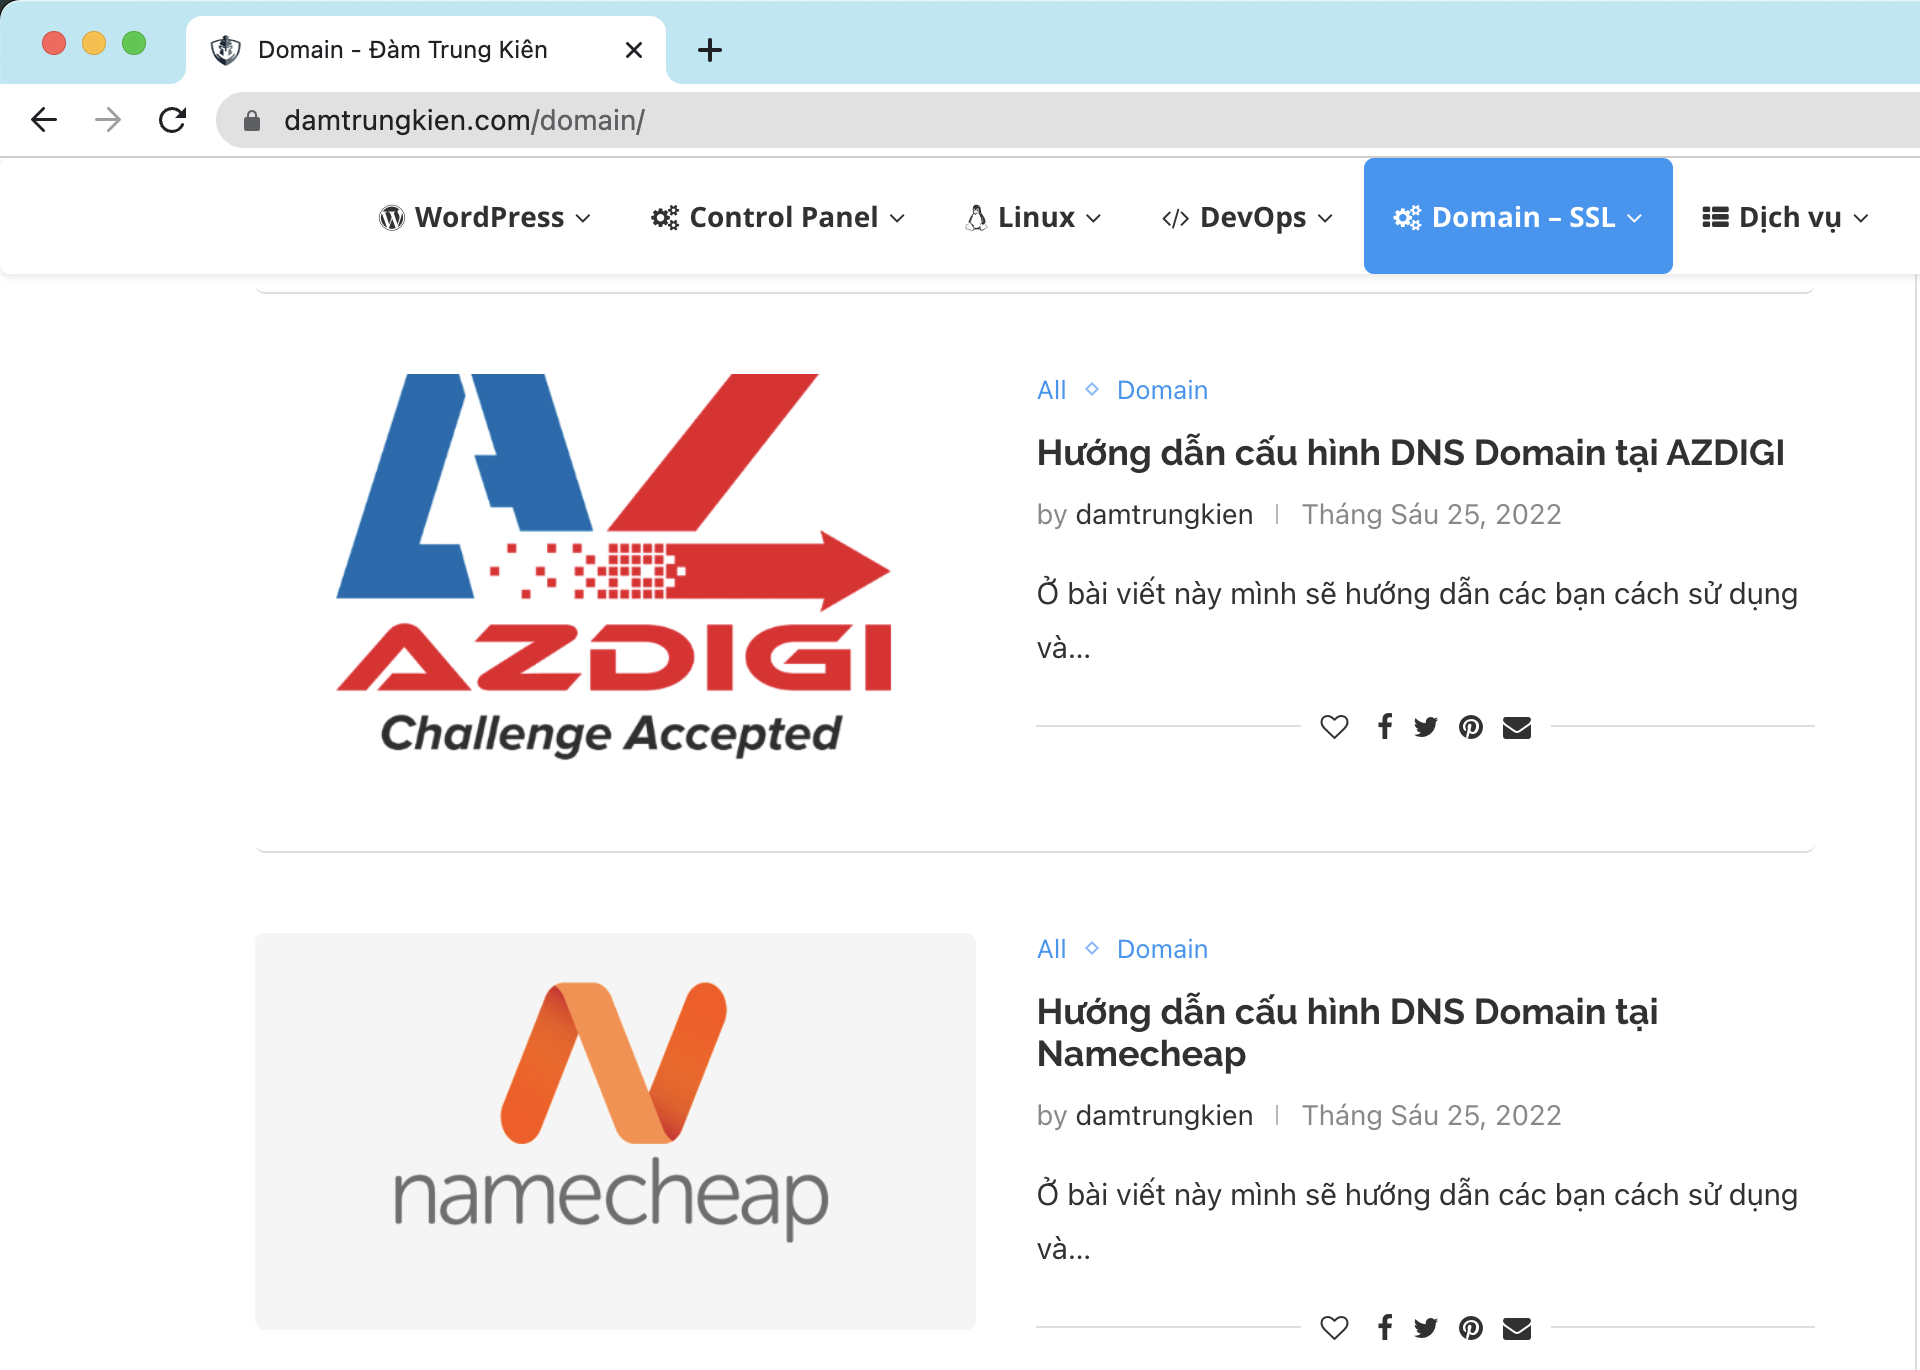The height and width of the screenshot is (1370, 1920).
Task: Close the Domain - Đàm Trung Kiên tab
Action: 633,50
